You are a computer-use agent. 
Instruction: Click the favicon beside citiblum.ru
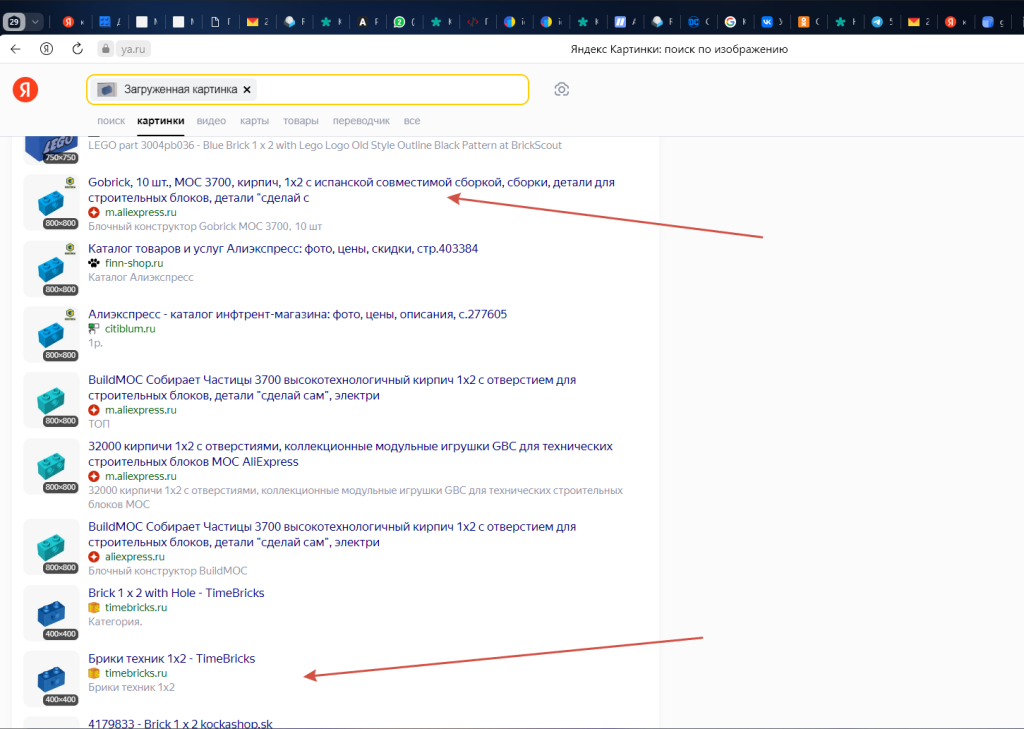pyautogui.click(x=94, y=329)
